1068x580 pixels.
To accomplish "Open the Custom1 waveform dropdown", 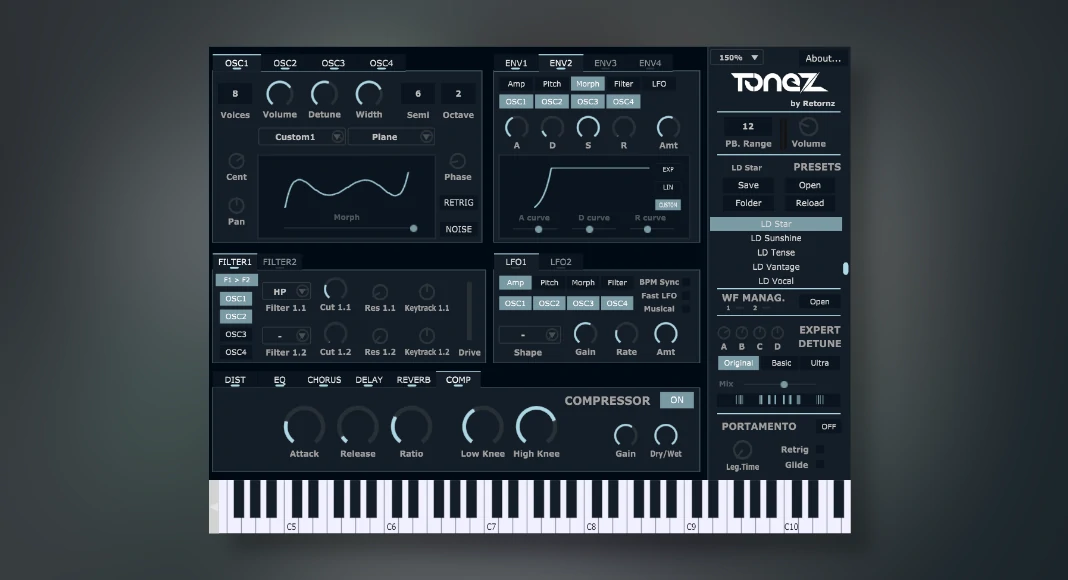I will coord(302,137).
